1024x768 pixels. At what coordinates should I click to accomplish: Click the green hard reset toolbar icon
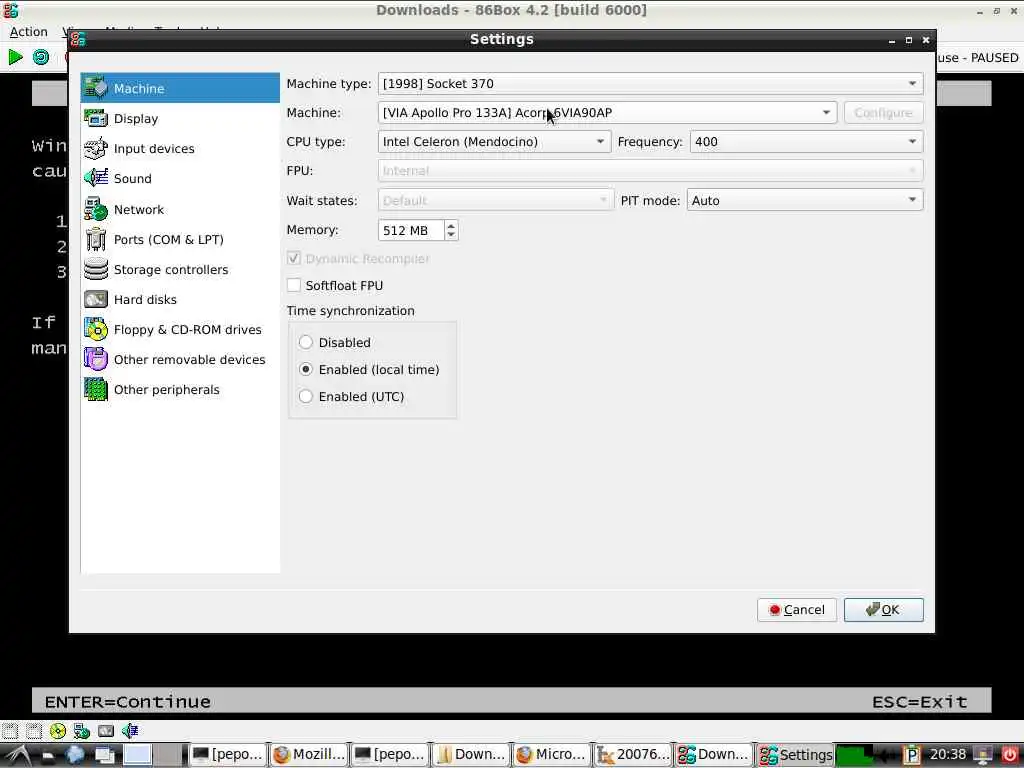[x=41, y=57]
